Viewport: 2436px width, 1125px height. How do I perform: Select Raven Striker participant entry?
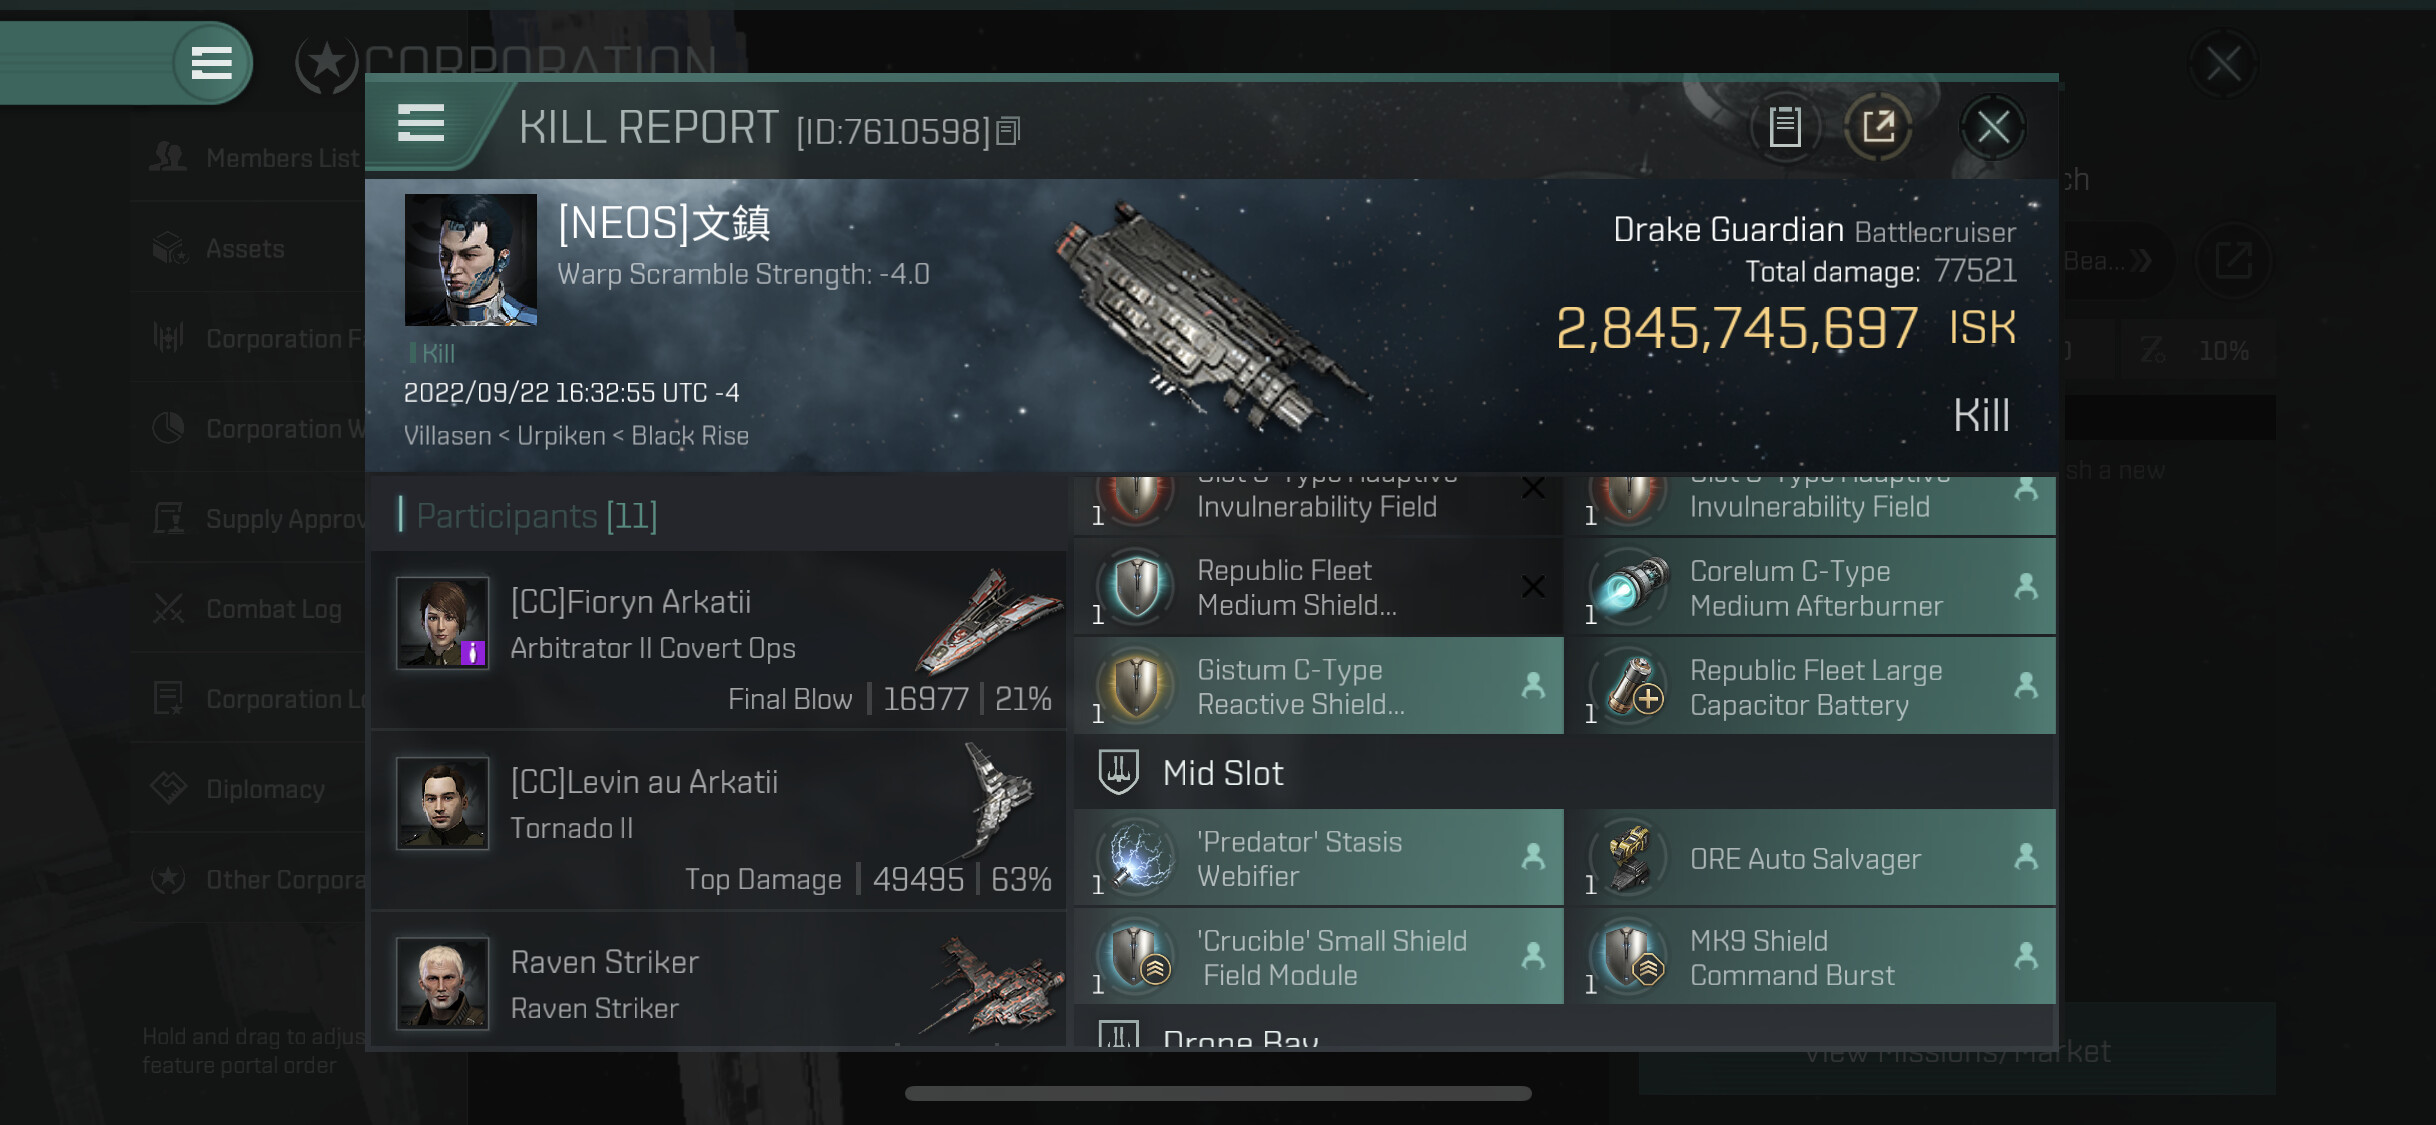pos(718,981)
